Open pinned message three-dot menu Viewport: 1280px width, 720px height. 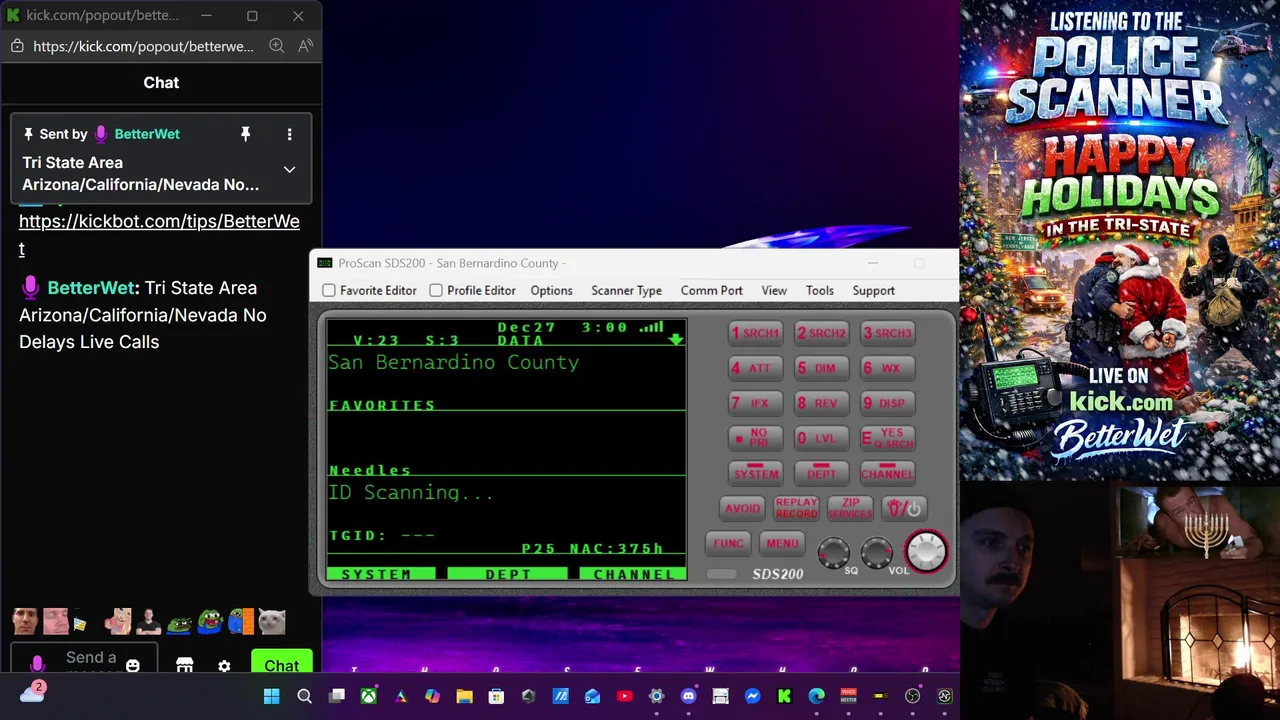click(289, 134)
